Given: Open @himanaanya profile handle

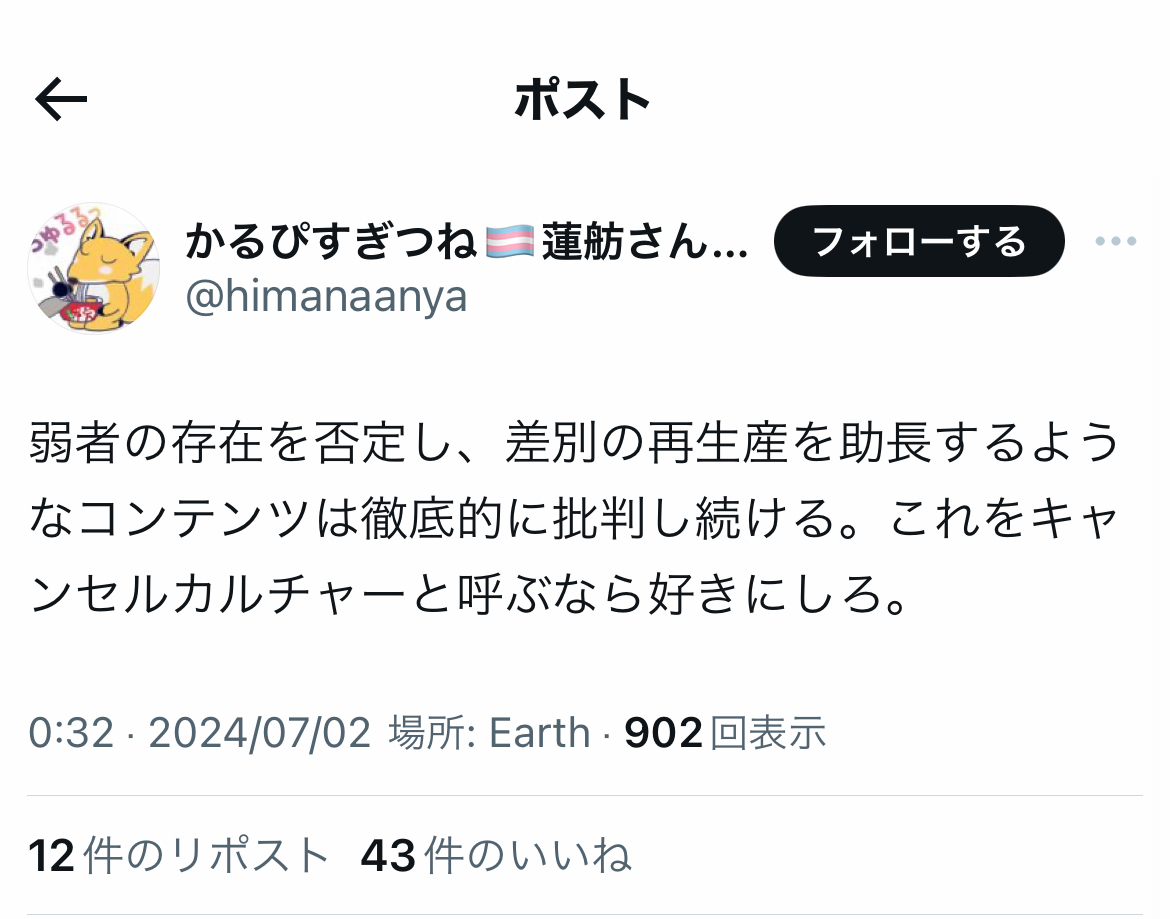Looking at the screenshot, I should (x=326, y=297).
